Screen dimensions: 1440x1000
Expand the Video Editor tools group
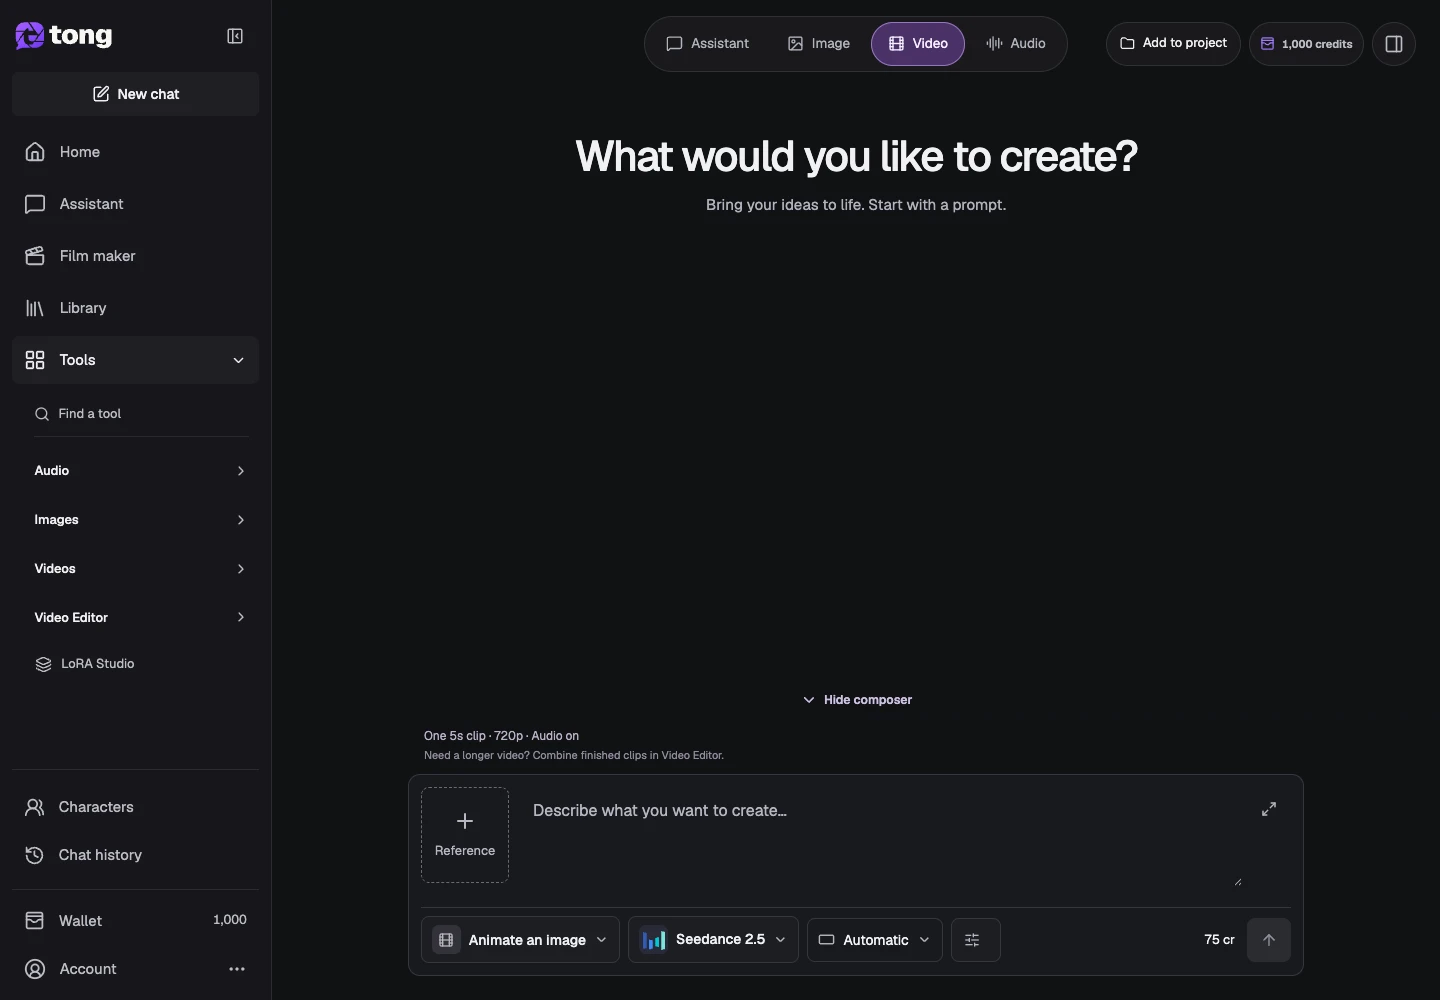coord(140,617)
